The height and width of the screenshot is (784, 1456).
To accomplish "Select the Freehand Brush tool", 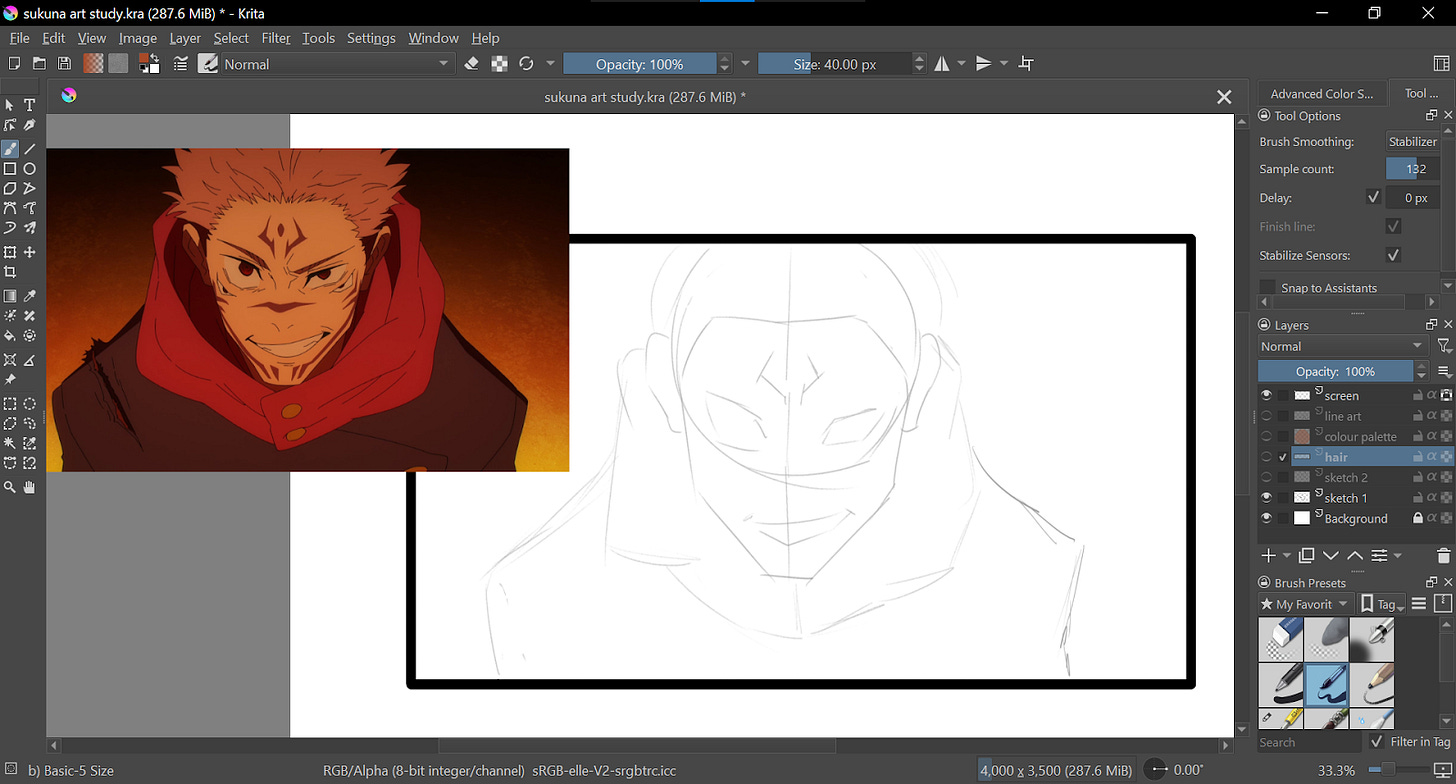I will (x=10, y=149).
